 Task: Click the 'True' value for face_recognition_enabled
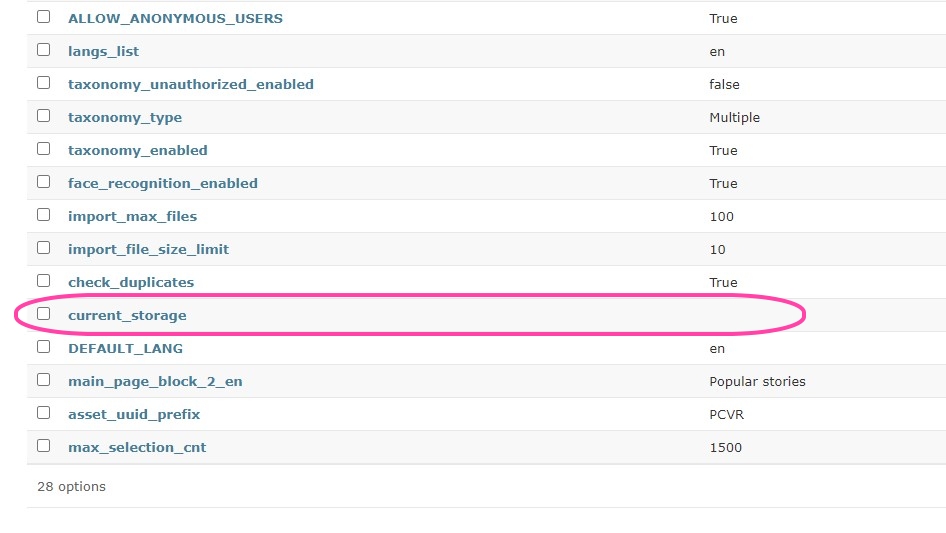pos(723,184)
